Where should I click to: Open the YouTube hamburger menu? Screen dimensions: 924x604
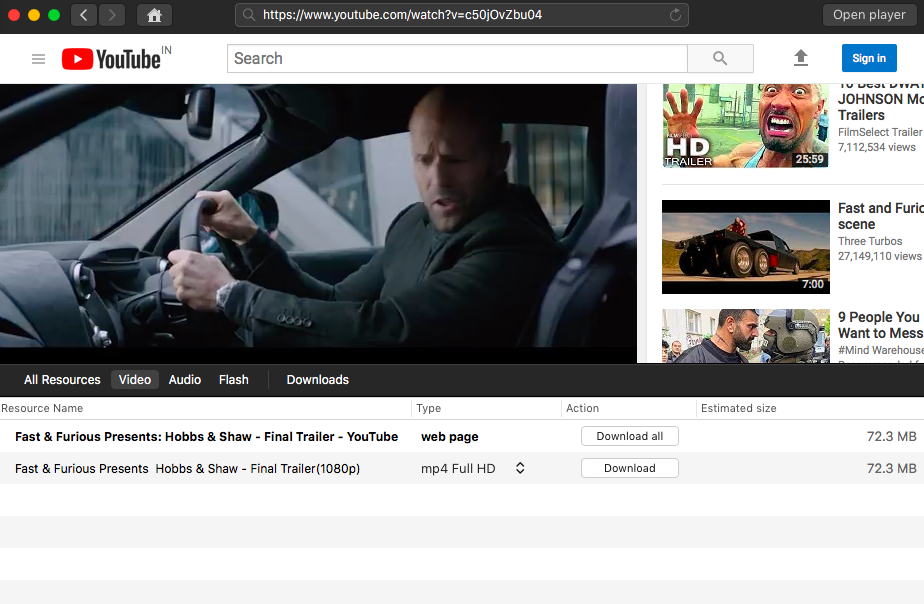pos(38,59)
